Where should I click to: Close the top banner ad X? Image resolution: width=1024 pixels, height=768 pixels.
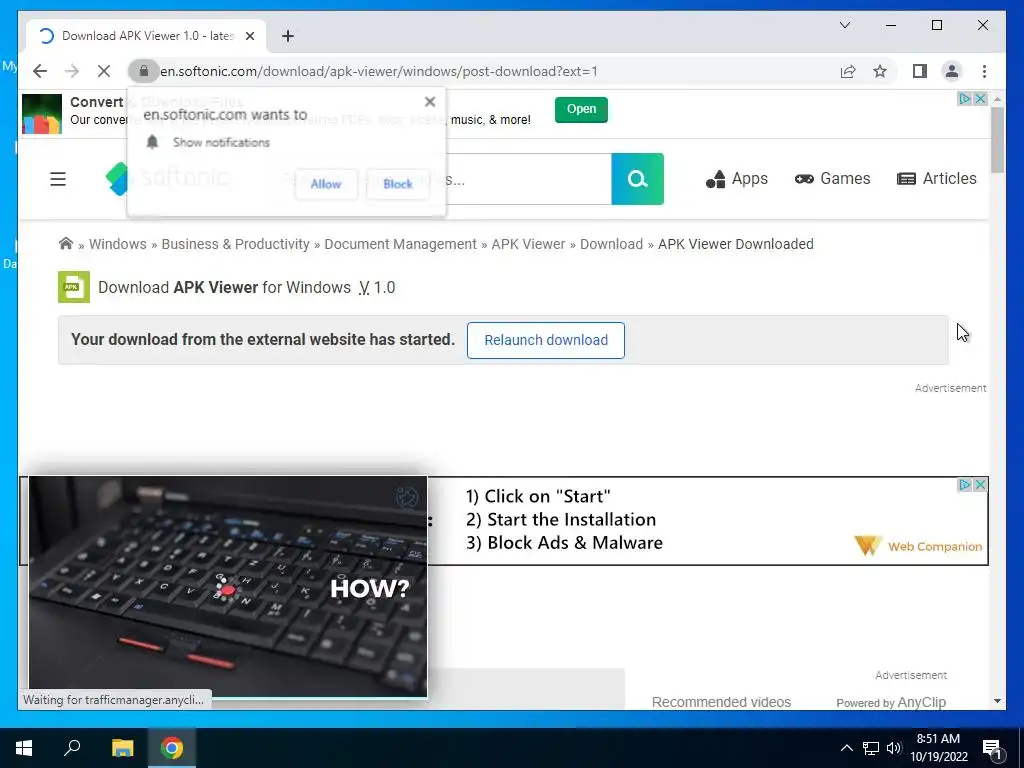(x=980, y=99)
